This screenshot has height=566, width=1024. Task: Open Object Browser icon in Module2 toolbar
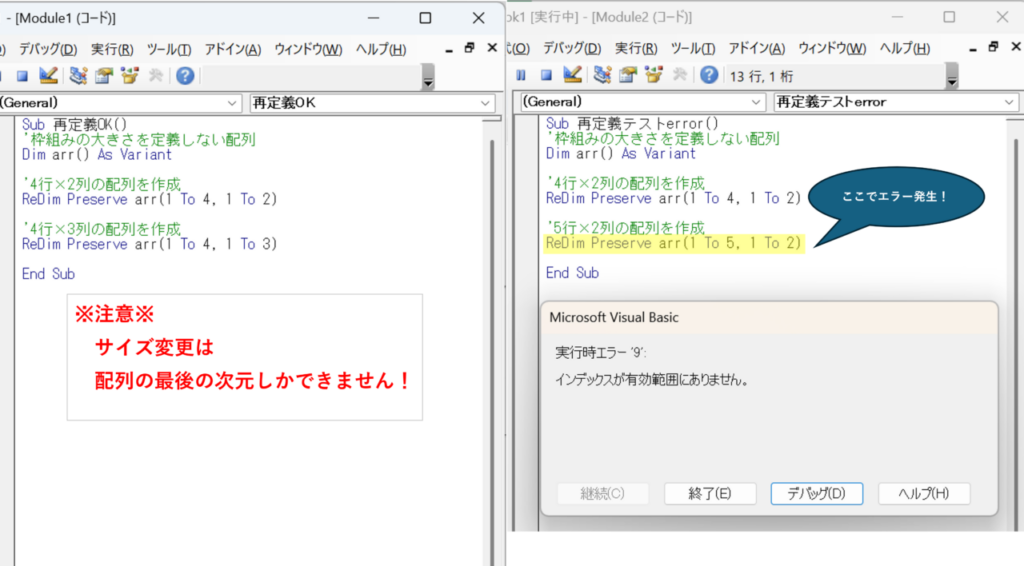(653, 75)
